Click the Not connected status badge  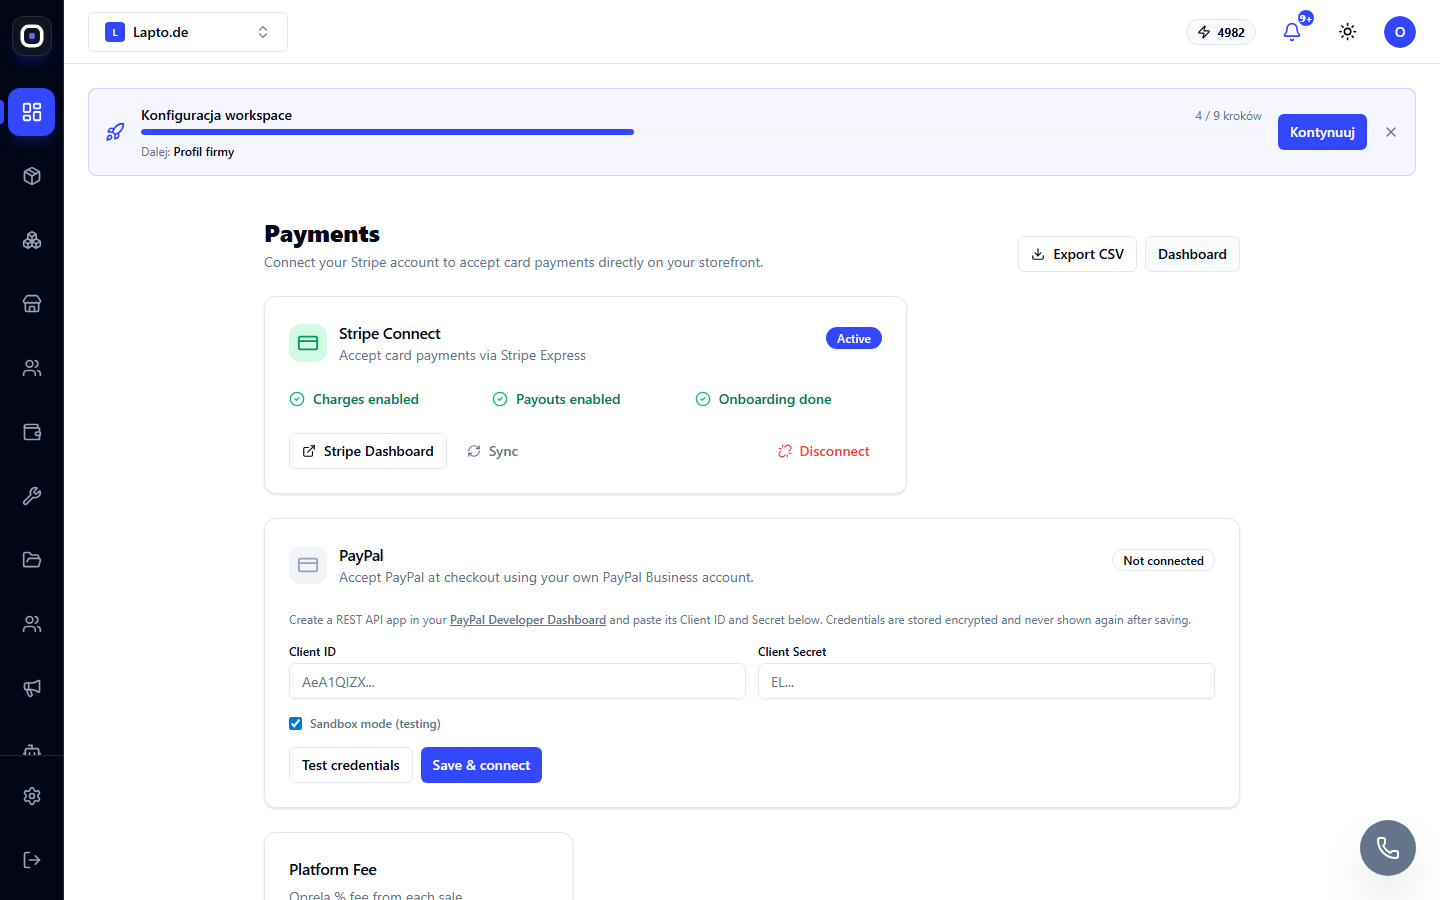pyautogui.click(x=1163, y=560)
